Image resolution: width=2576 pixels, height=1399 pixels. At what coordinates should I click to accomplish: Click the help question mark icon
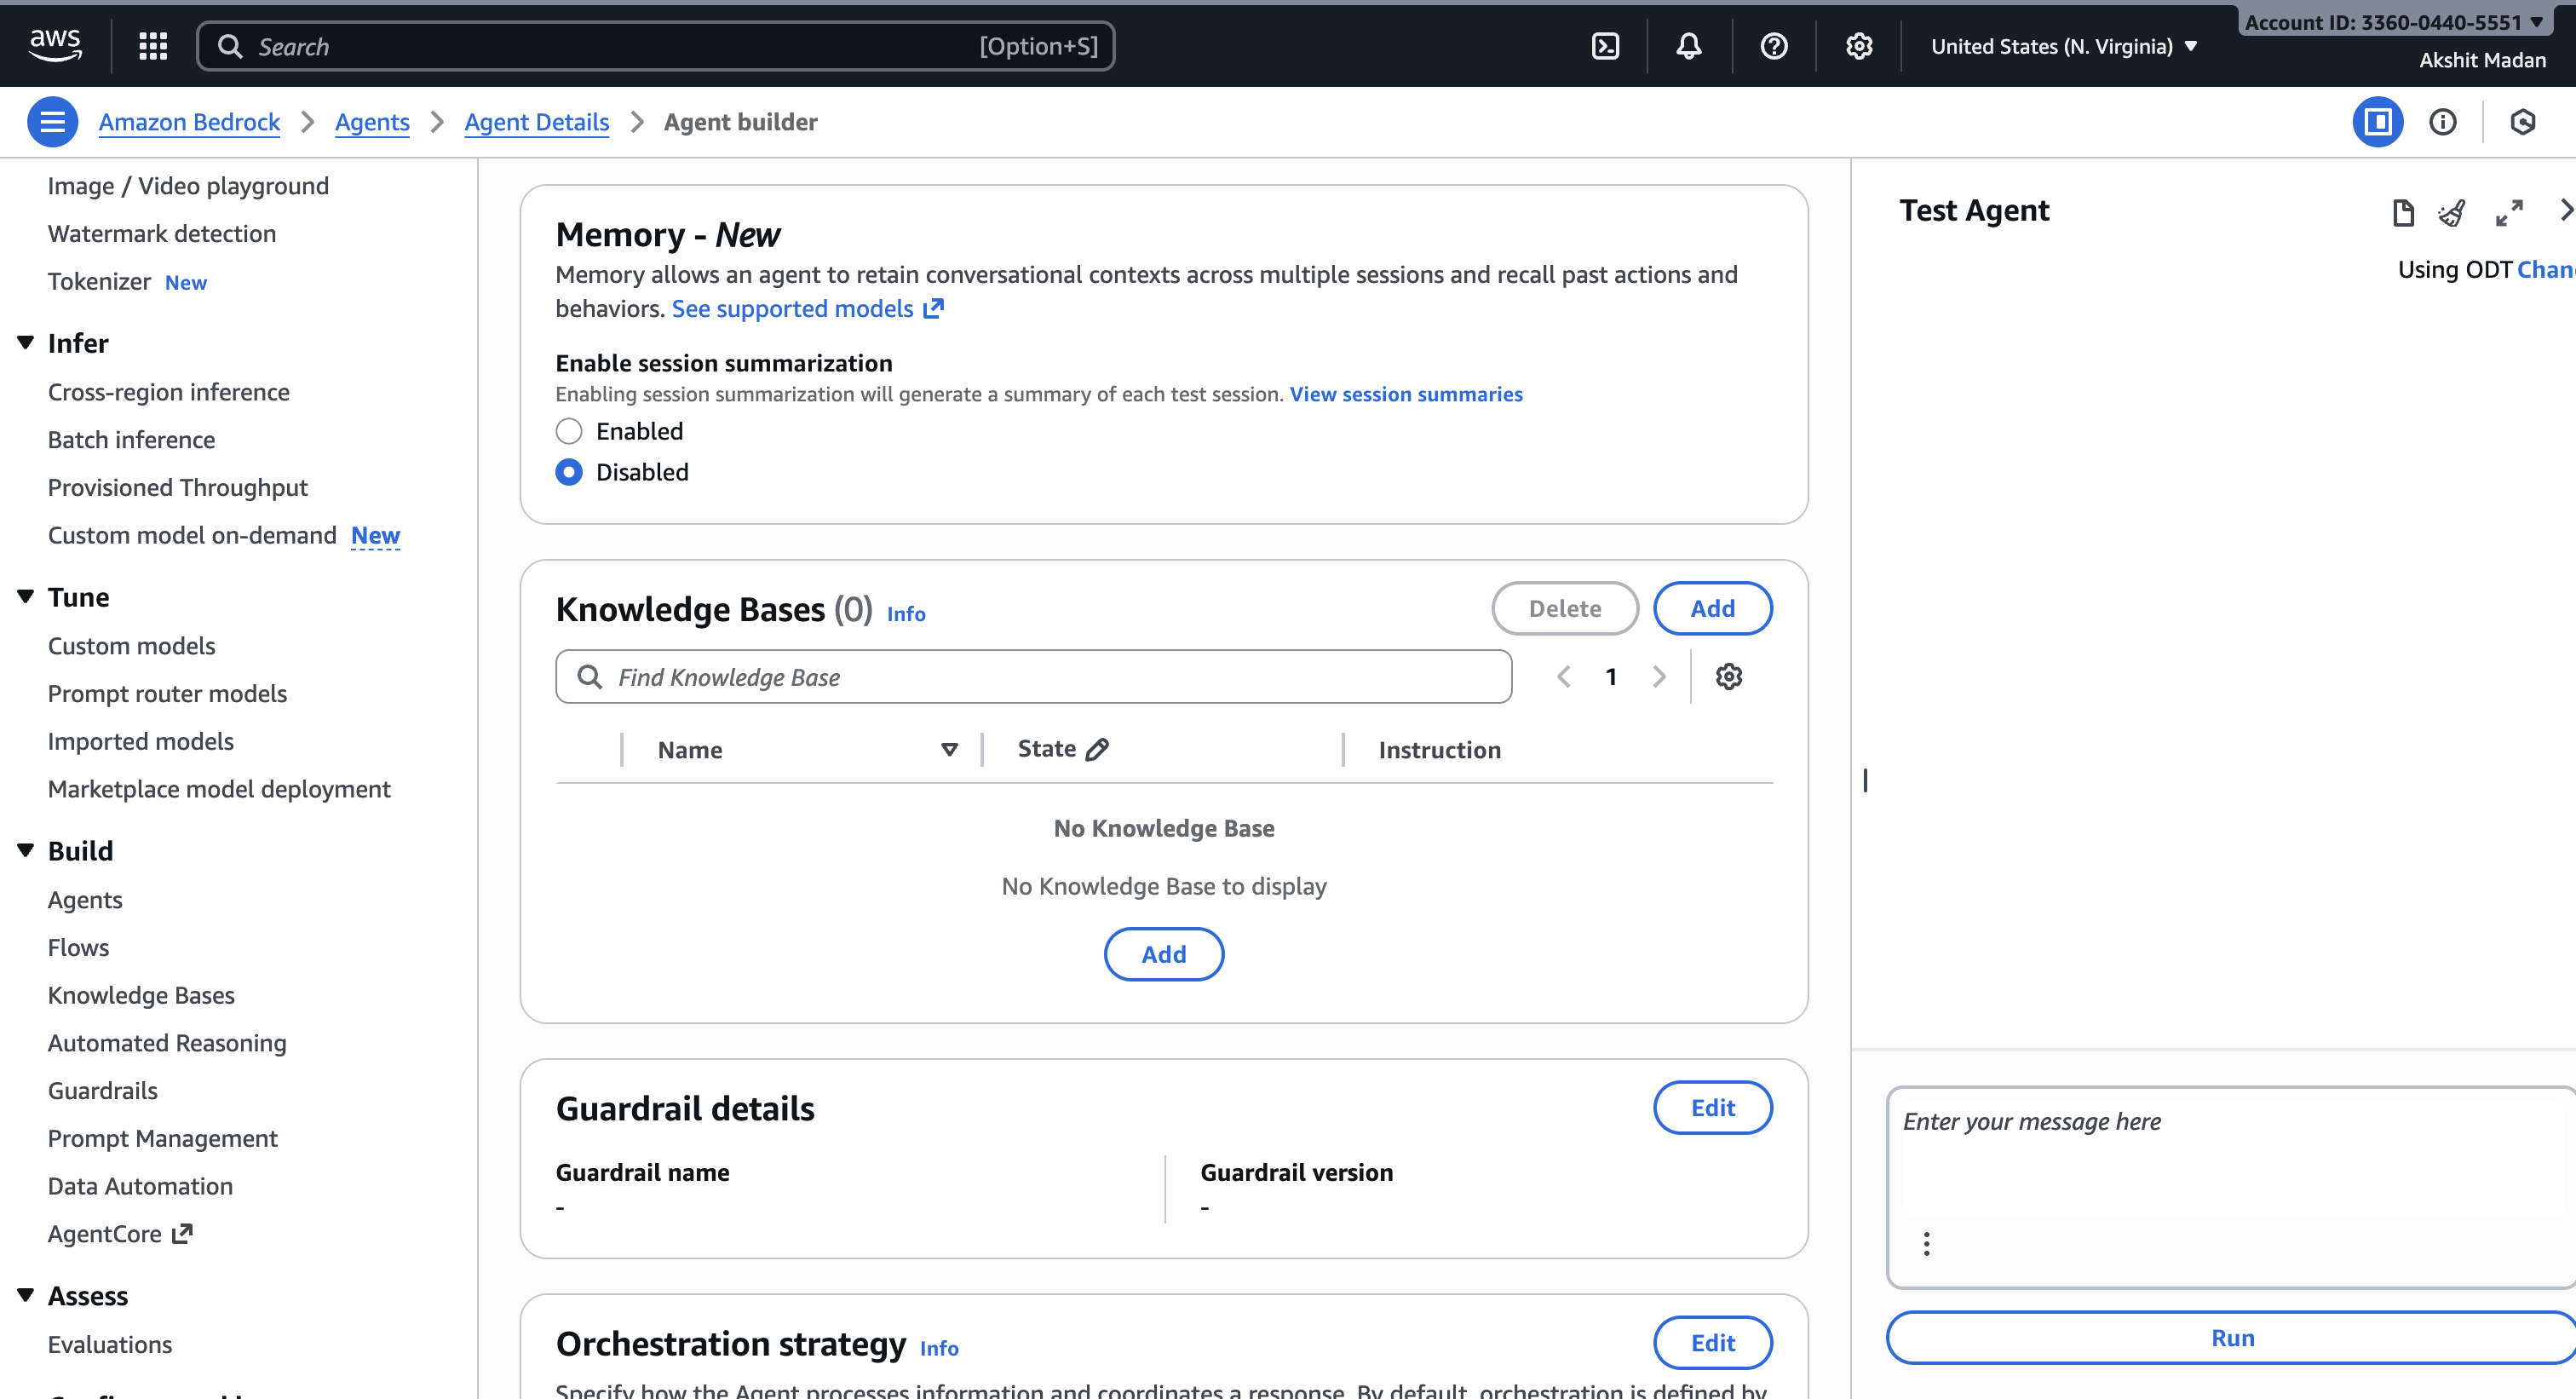pyautogui.click(x=1774, y=46)
